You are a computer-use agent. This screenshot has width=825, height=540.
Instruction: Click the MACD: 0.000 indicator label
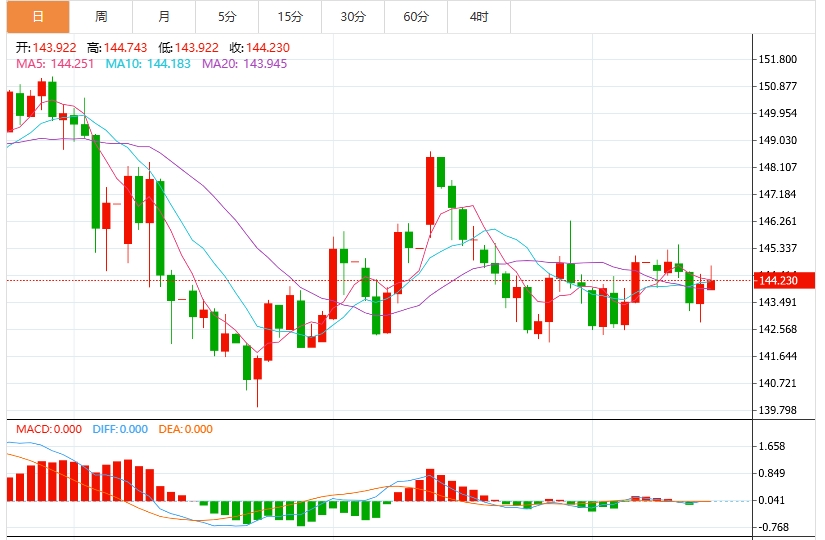49,429
